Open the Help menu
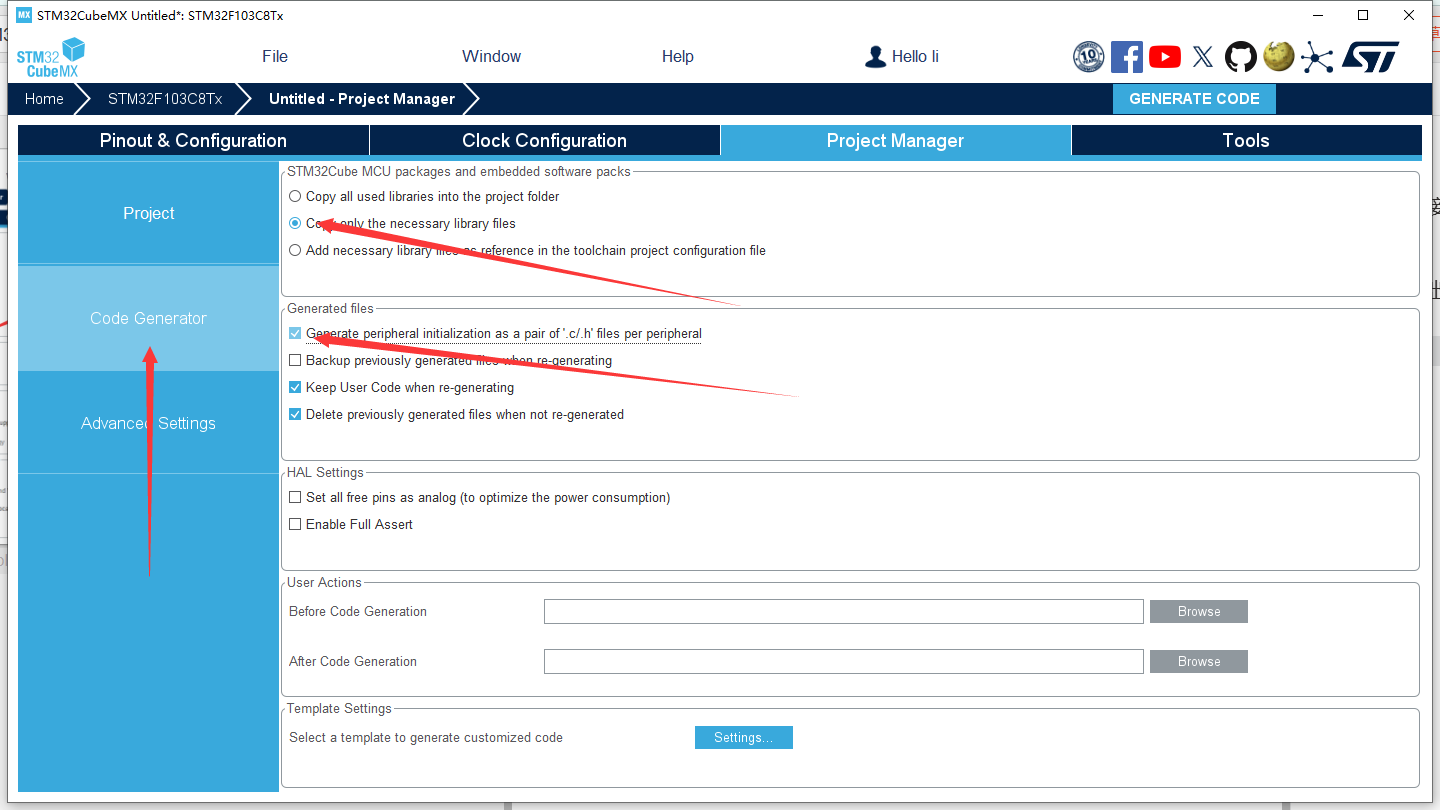This screenshot has width=1440, height=810. pos(678,57)
